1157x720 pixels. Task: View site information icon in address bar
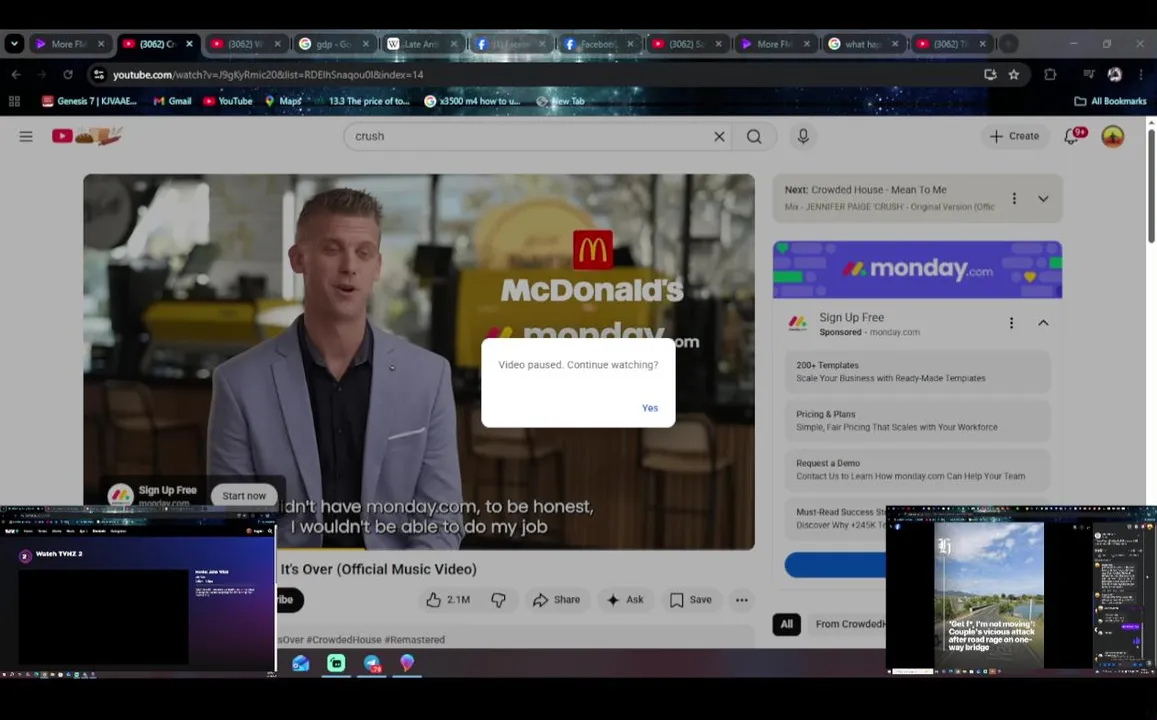click(98, 75)
